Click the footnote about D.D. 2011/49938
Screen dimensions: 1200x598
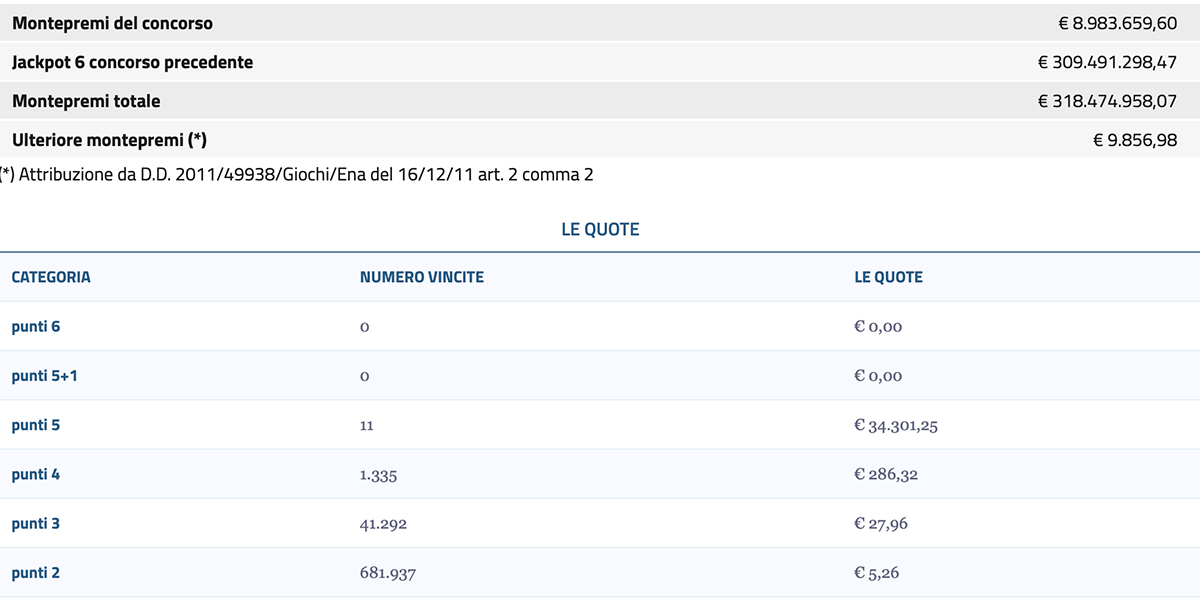point(297,175)
